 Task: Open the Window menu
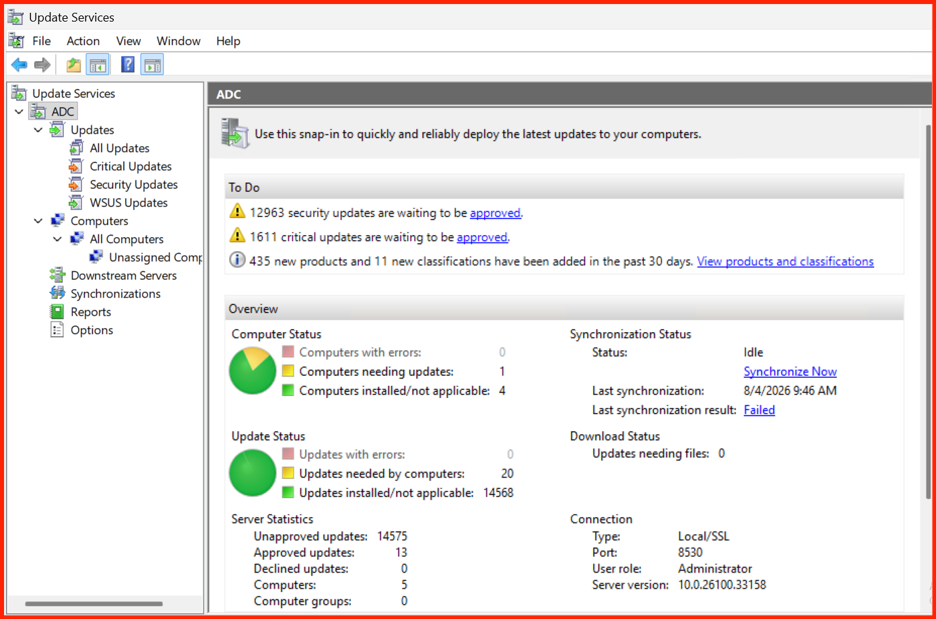point(178,41)
